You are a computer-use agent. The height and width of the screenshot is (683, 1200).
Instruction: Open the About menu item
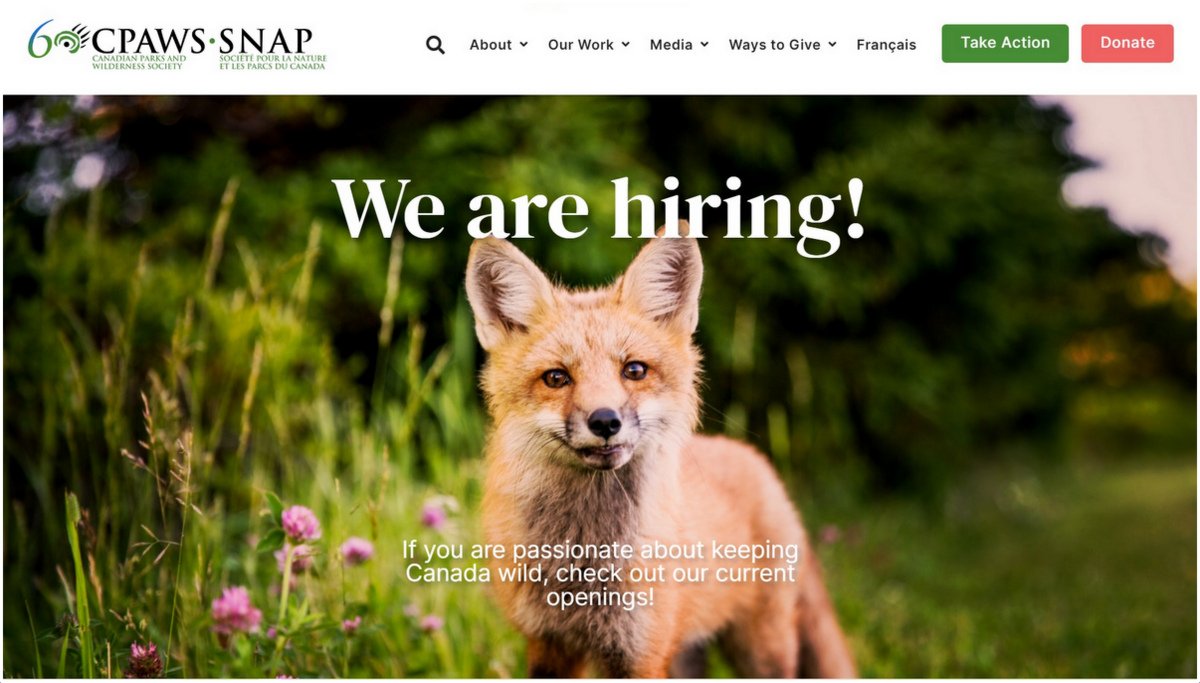[x=491, y=45]
